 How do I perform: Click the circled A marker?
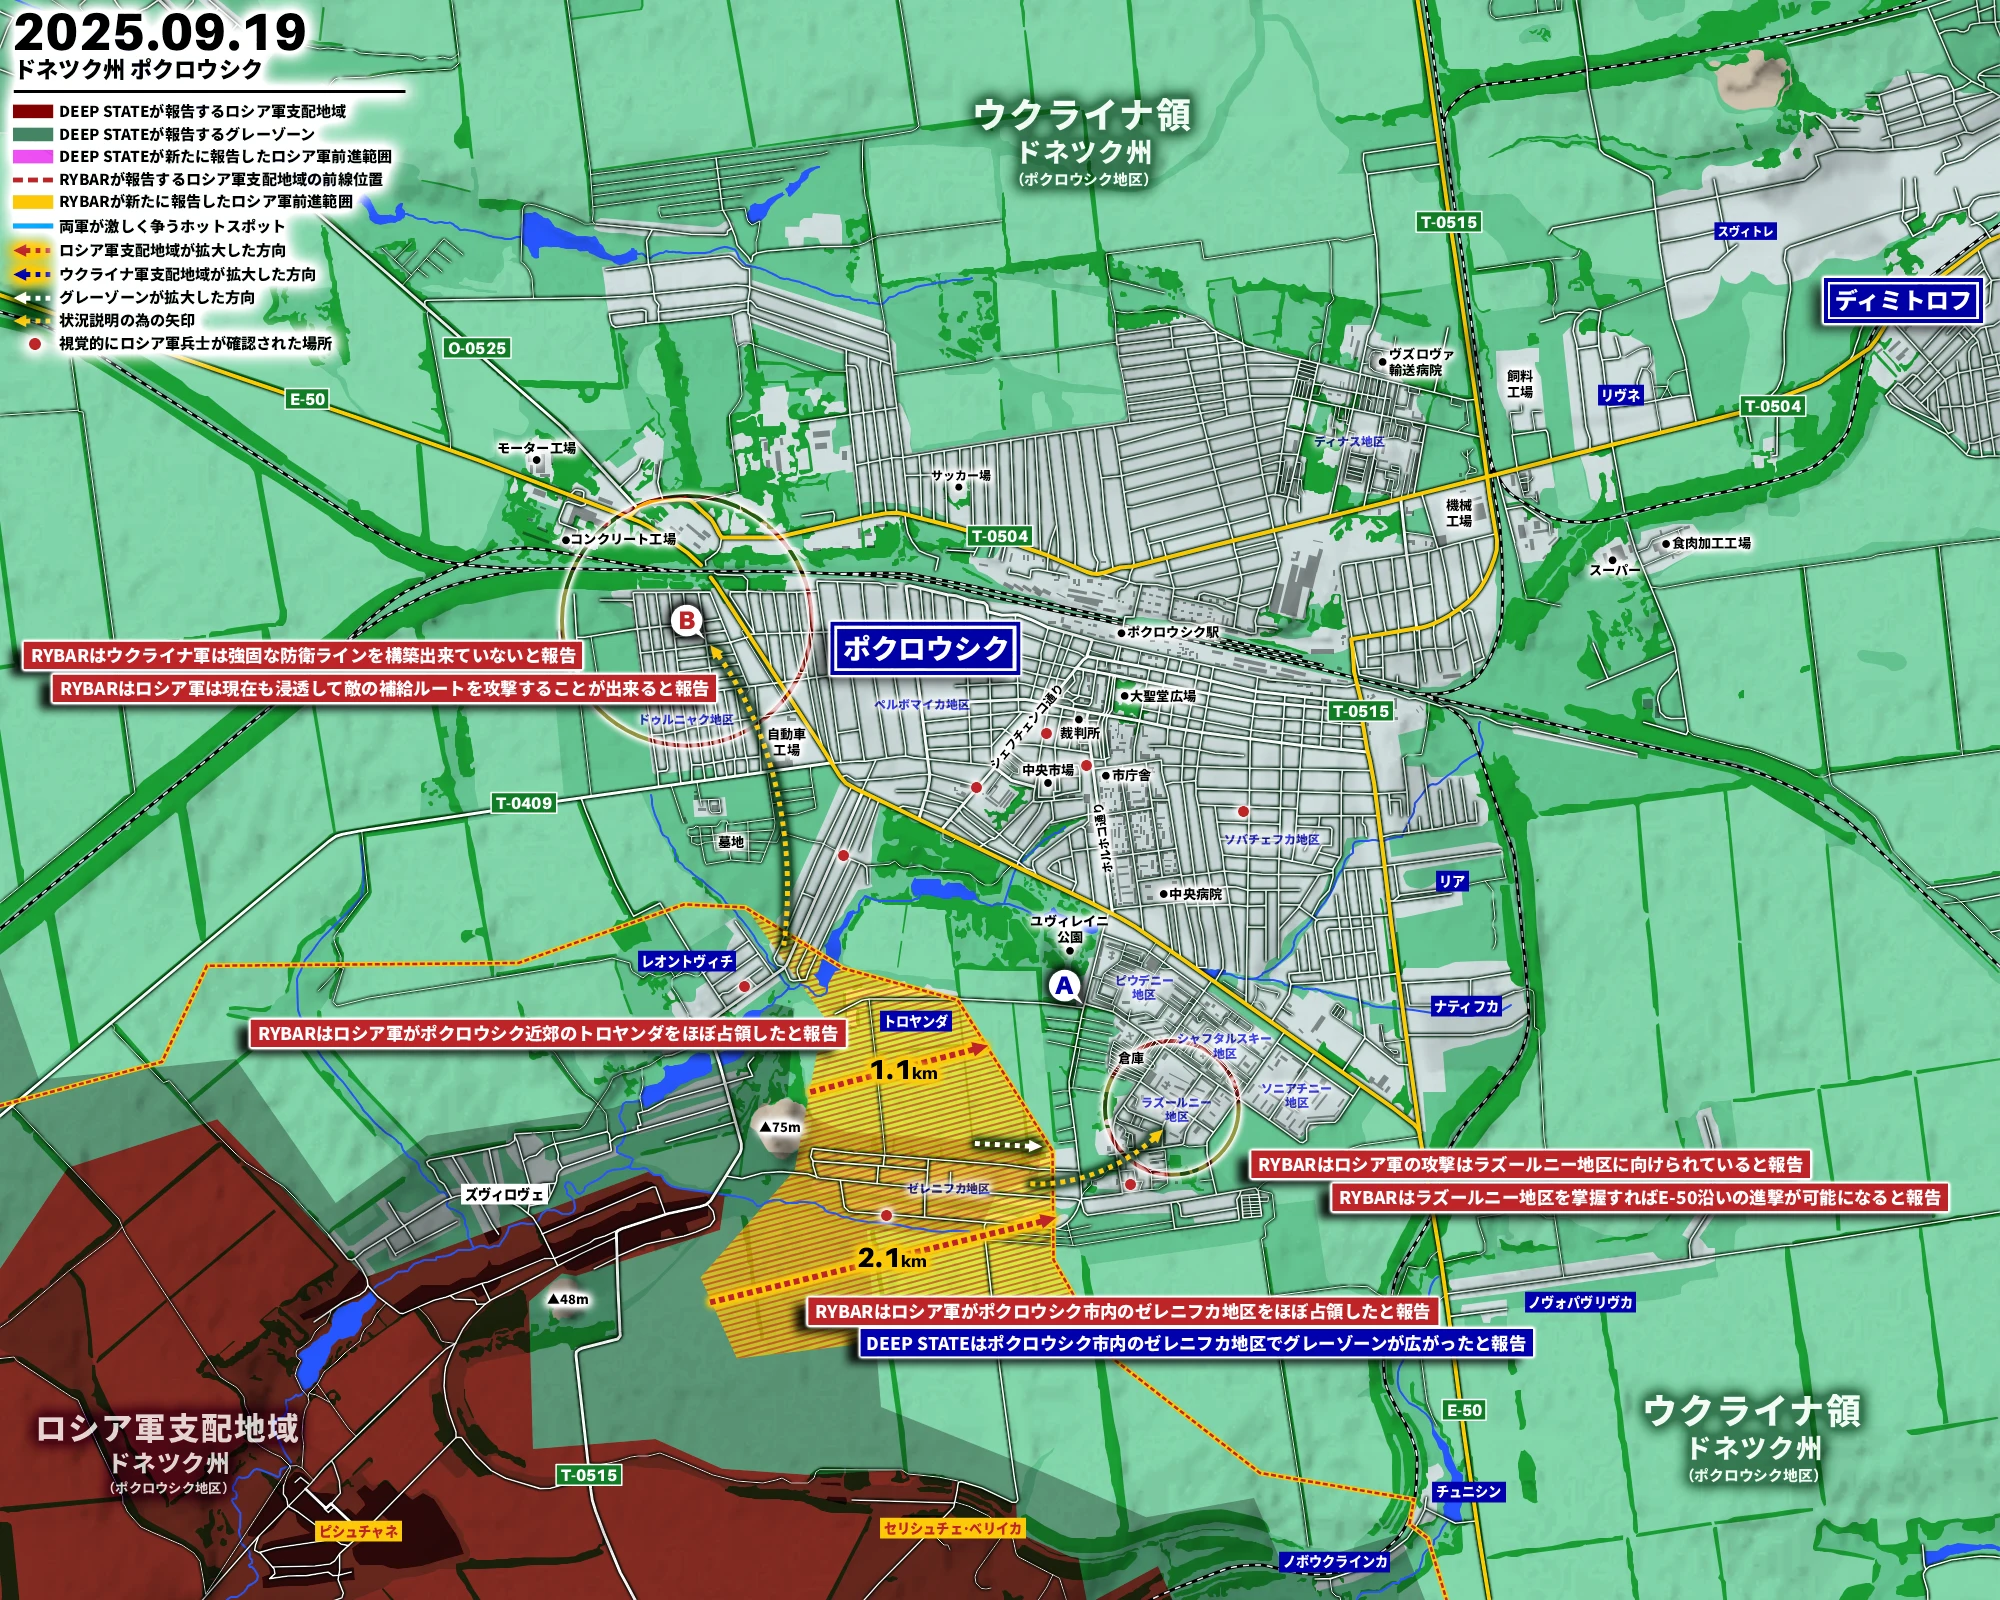pyautogui.click(x=1064, y=986)
